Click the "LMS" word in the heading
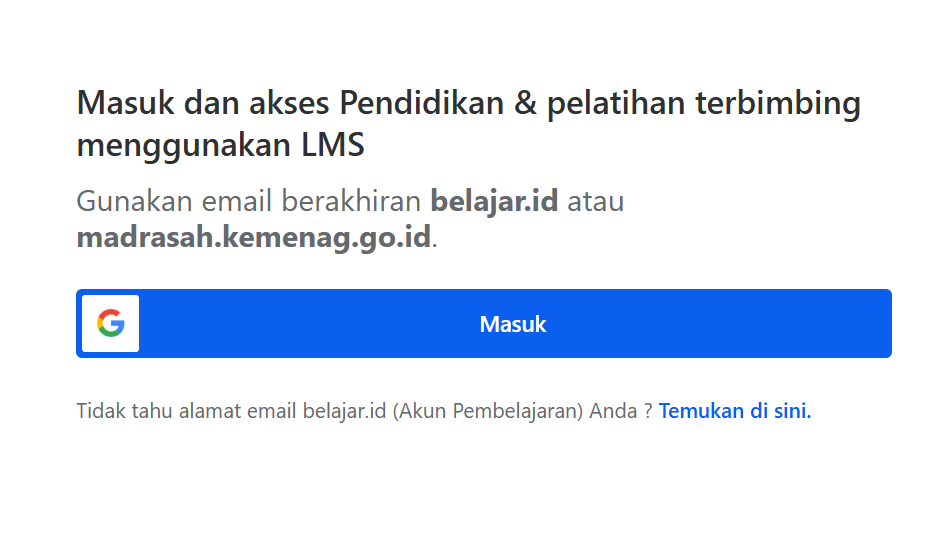Screen dimensions: 943x538 point(333,146)
